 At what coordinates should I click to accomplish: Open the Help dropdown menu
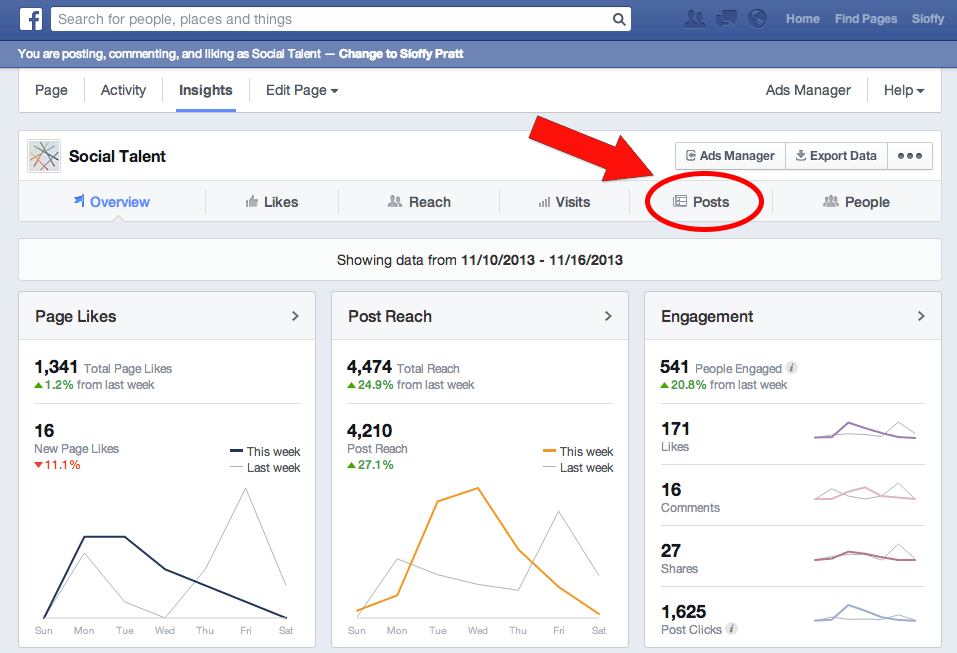[x=904, y=90]
